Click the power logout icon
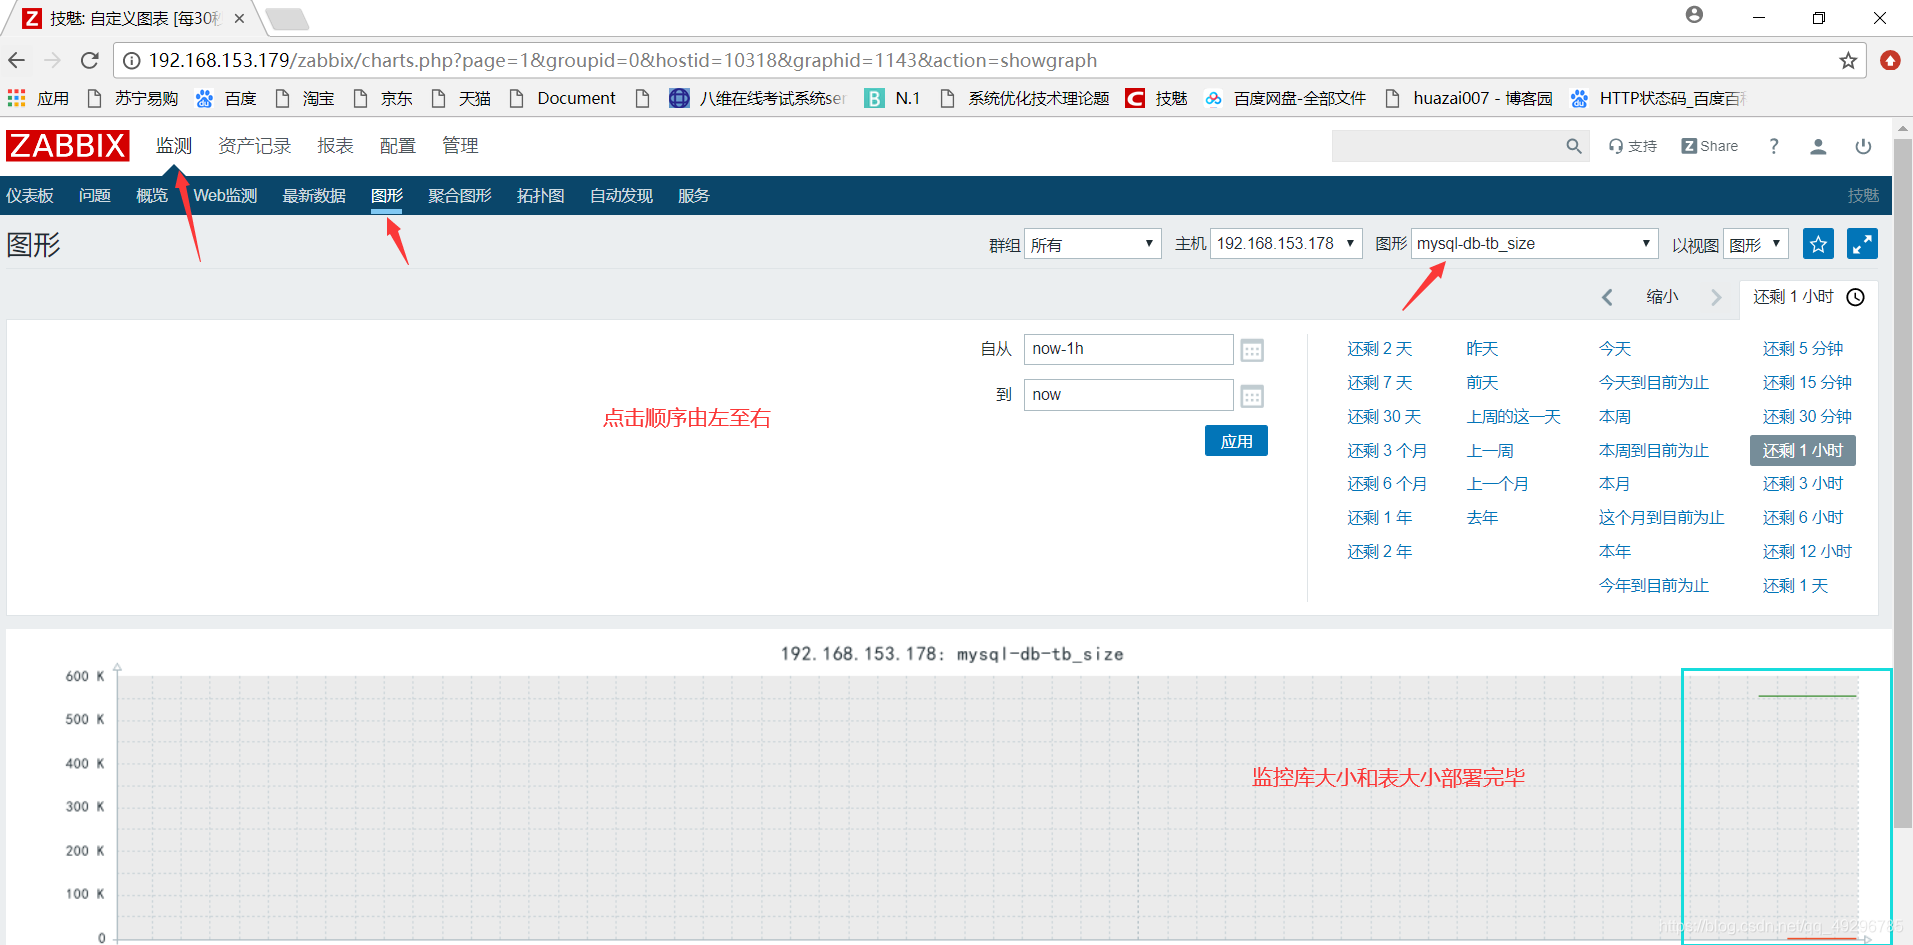The image size is (1913, 945). (1863, 146)
